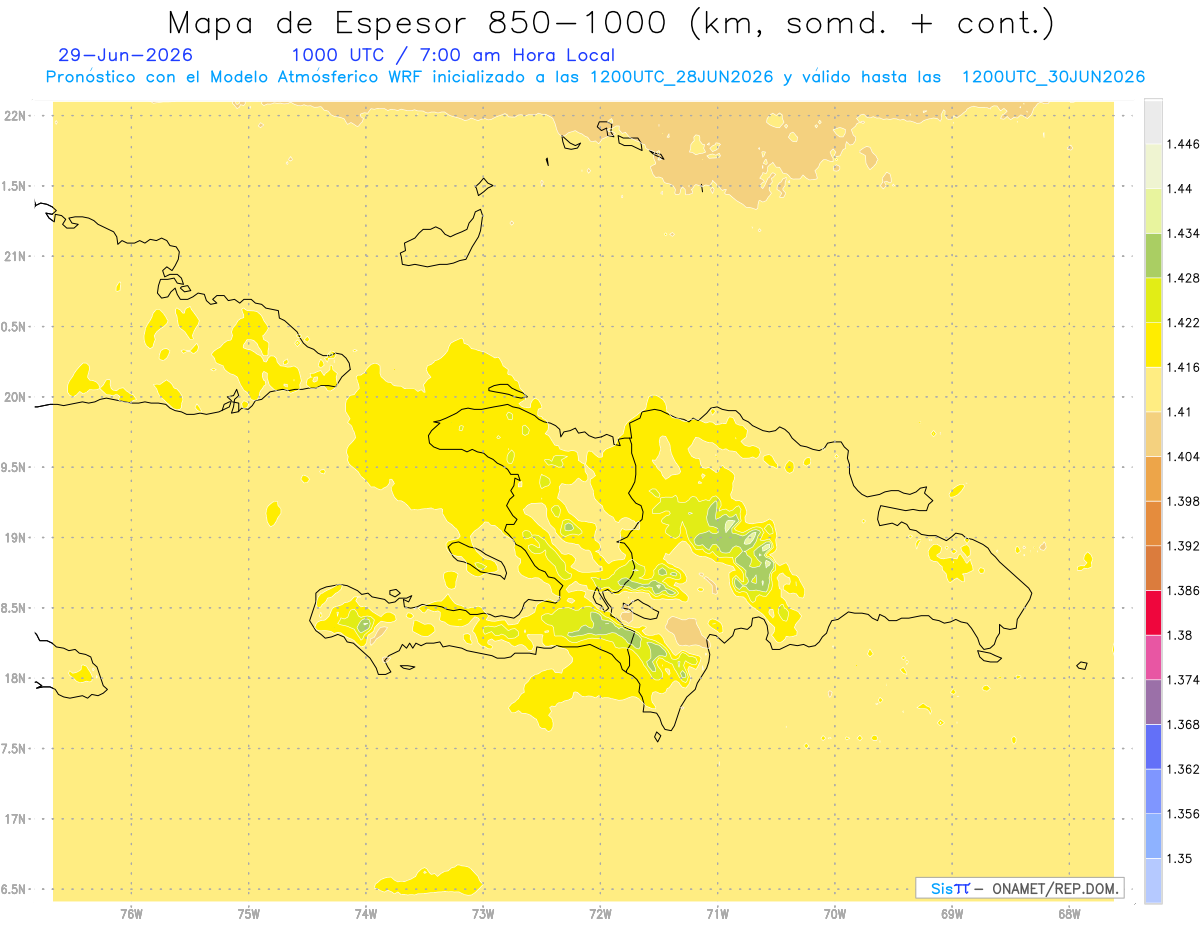1200x927 pixels.
Task: Click the latitude label 22N
Action: [16, 116]
